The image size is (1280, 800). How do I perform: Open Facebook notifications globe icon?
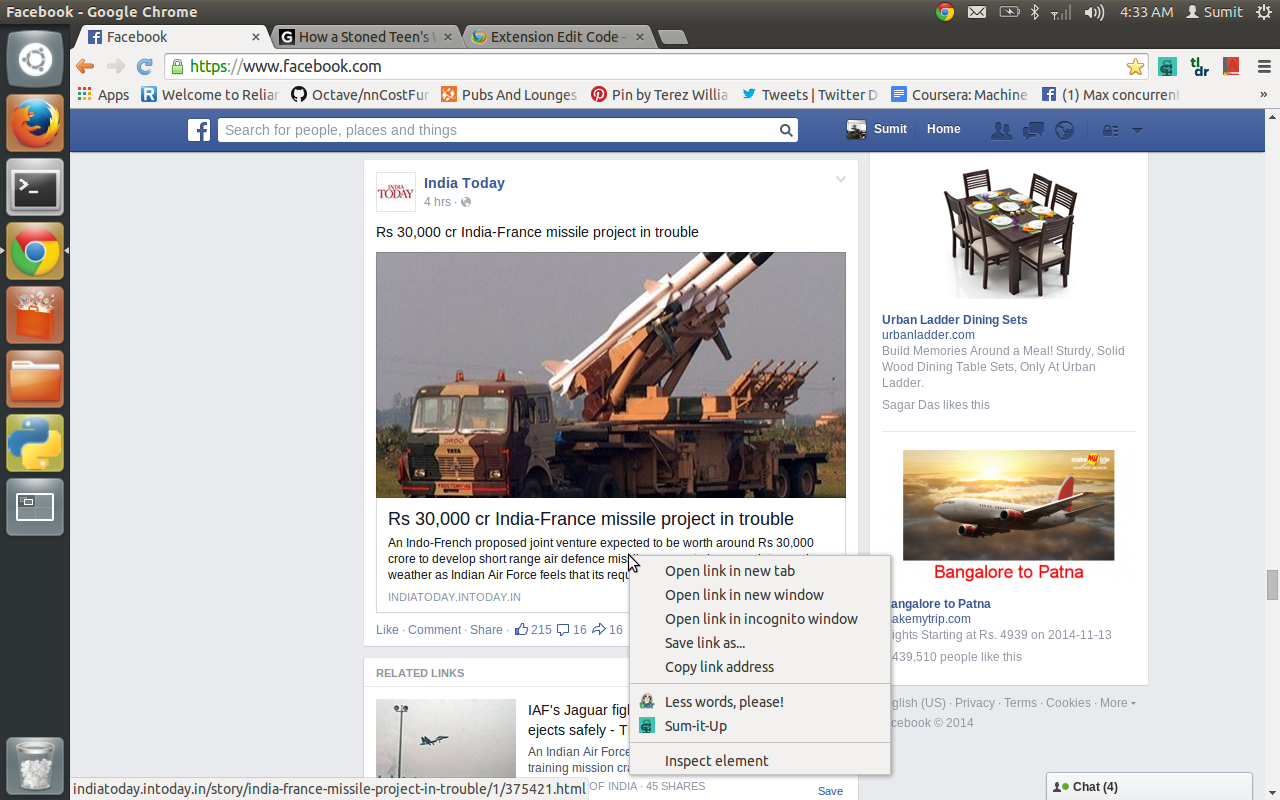[x=1064, y=130]
